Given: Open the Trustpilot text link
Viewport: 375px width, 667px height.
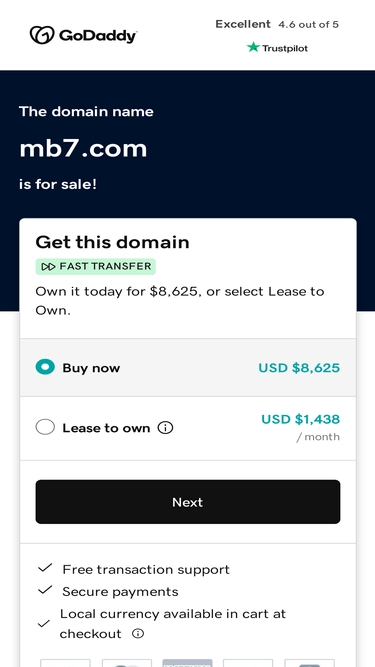Looking at the screenshot, I should point(284,48).
